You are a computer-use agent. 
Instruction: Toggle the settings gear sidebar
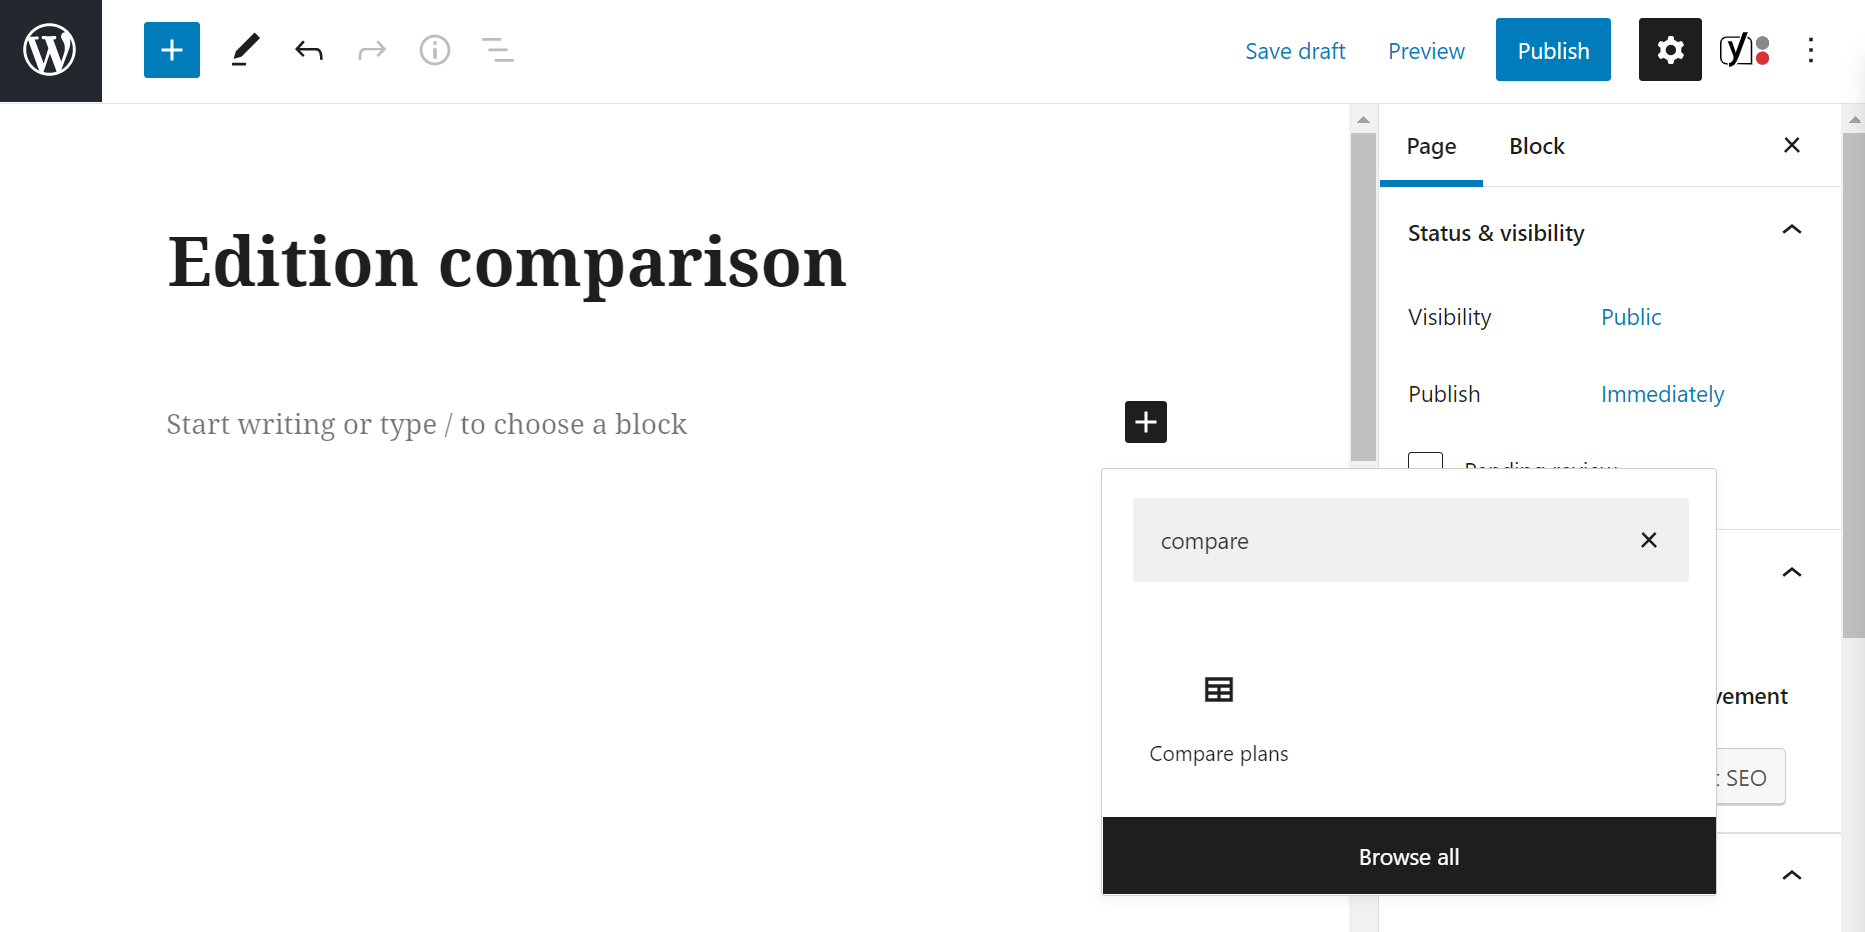[x=1670, y=50]
